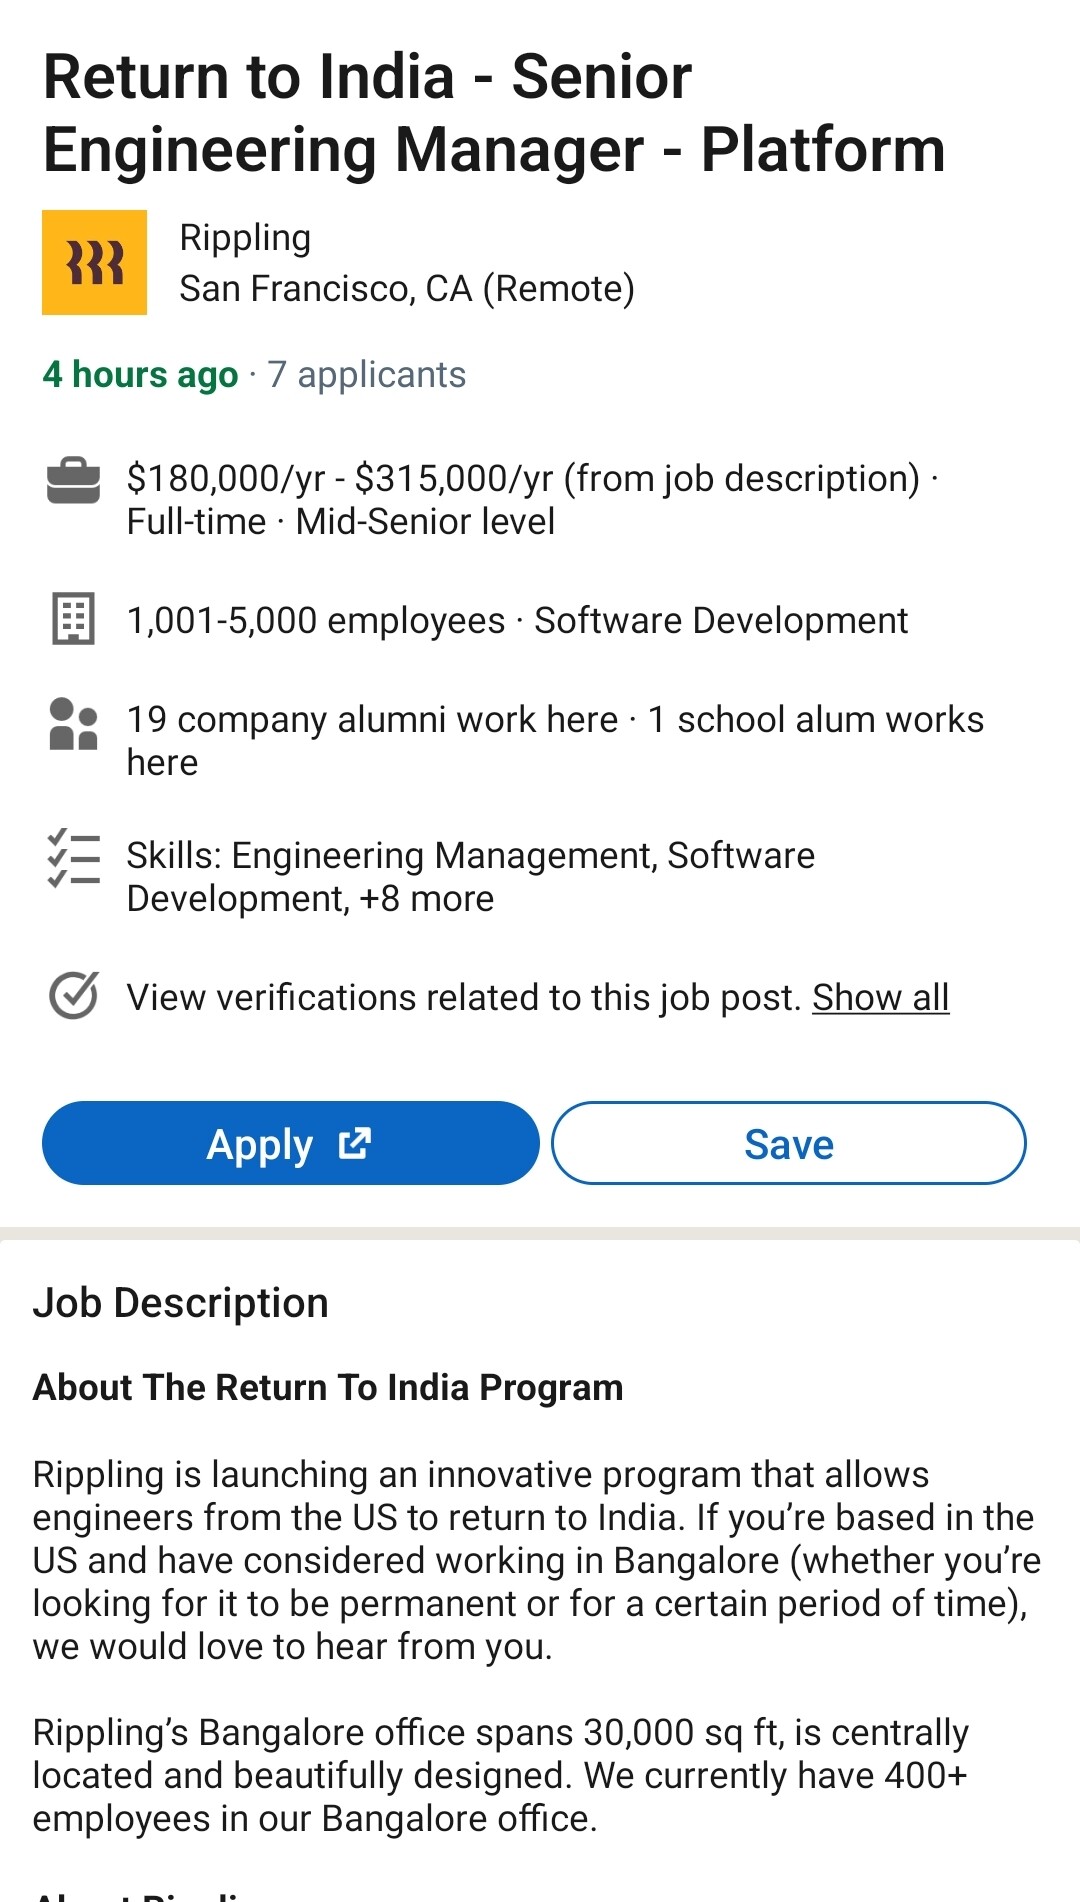Select the job title heading
This screenshot has width=1080, height=1902.
[x=494, y=112]
